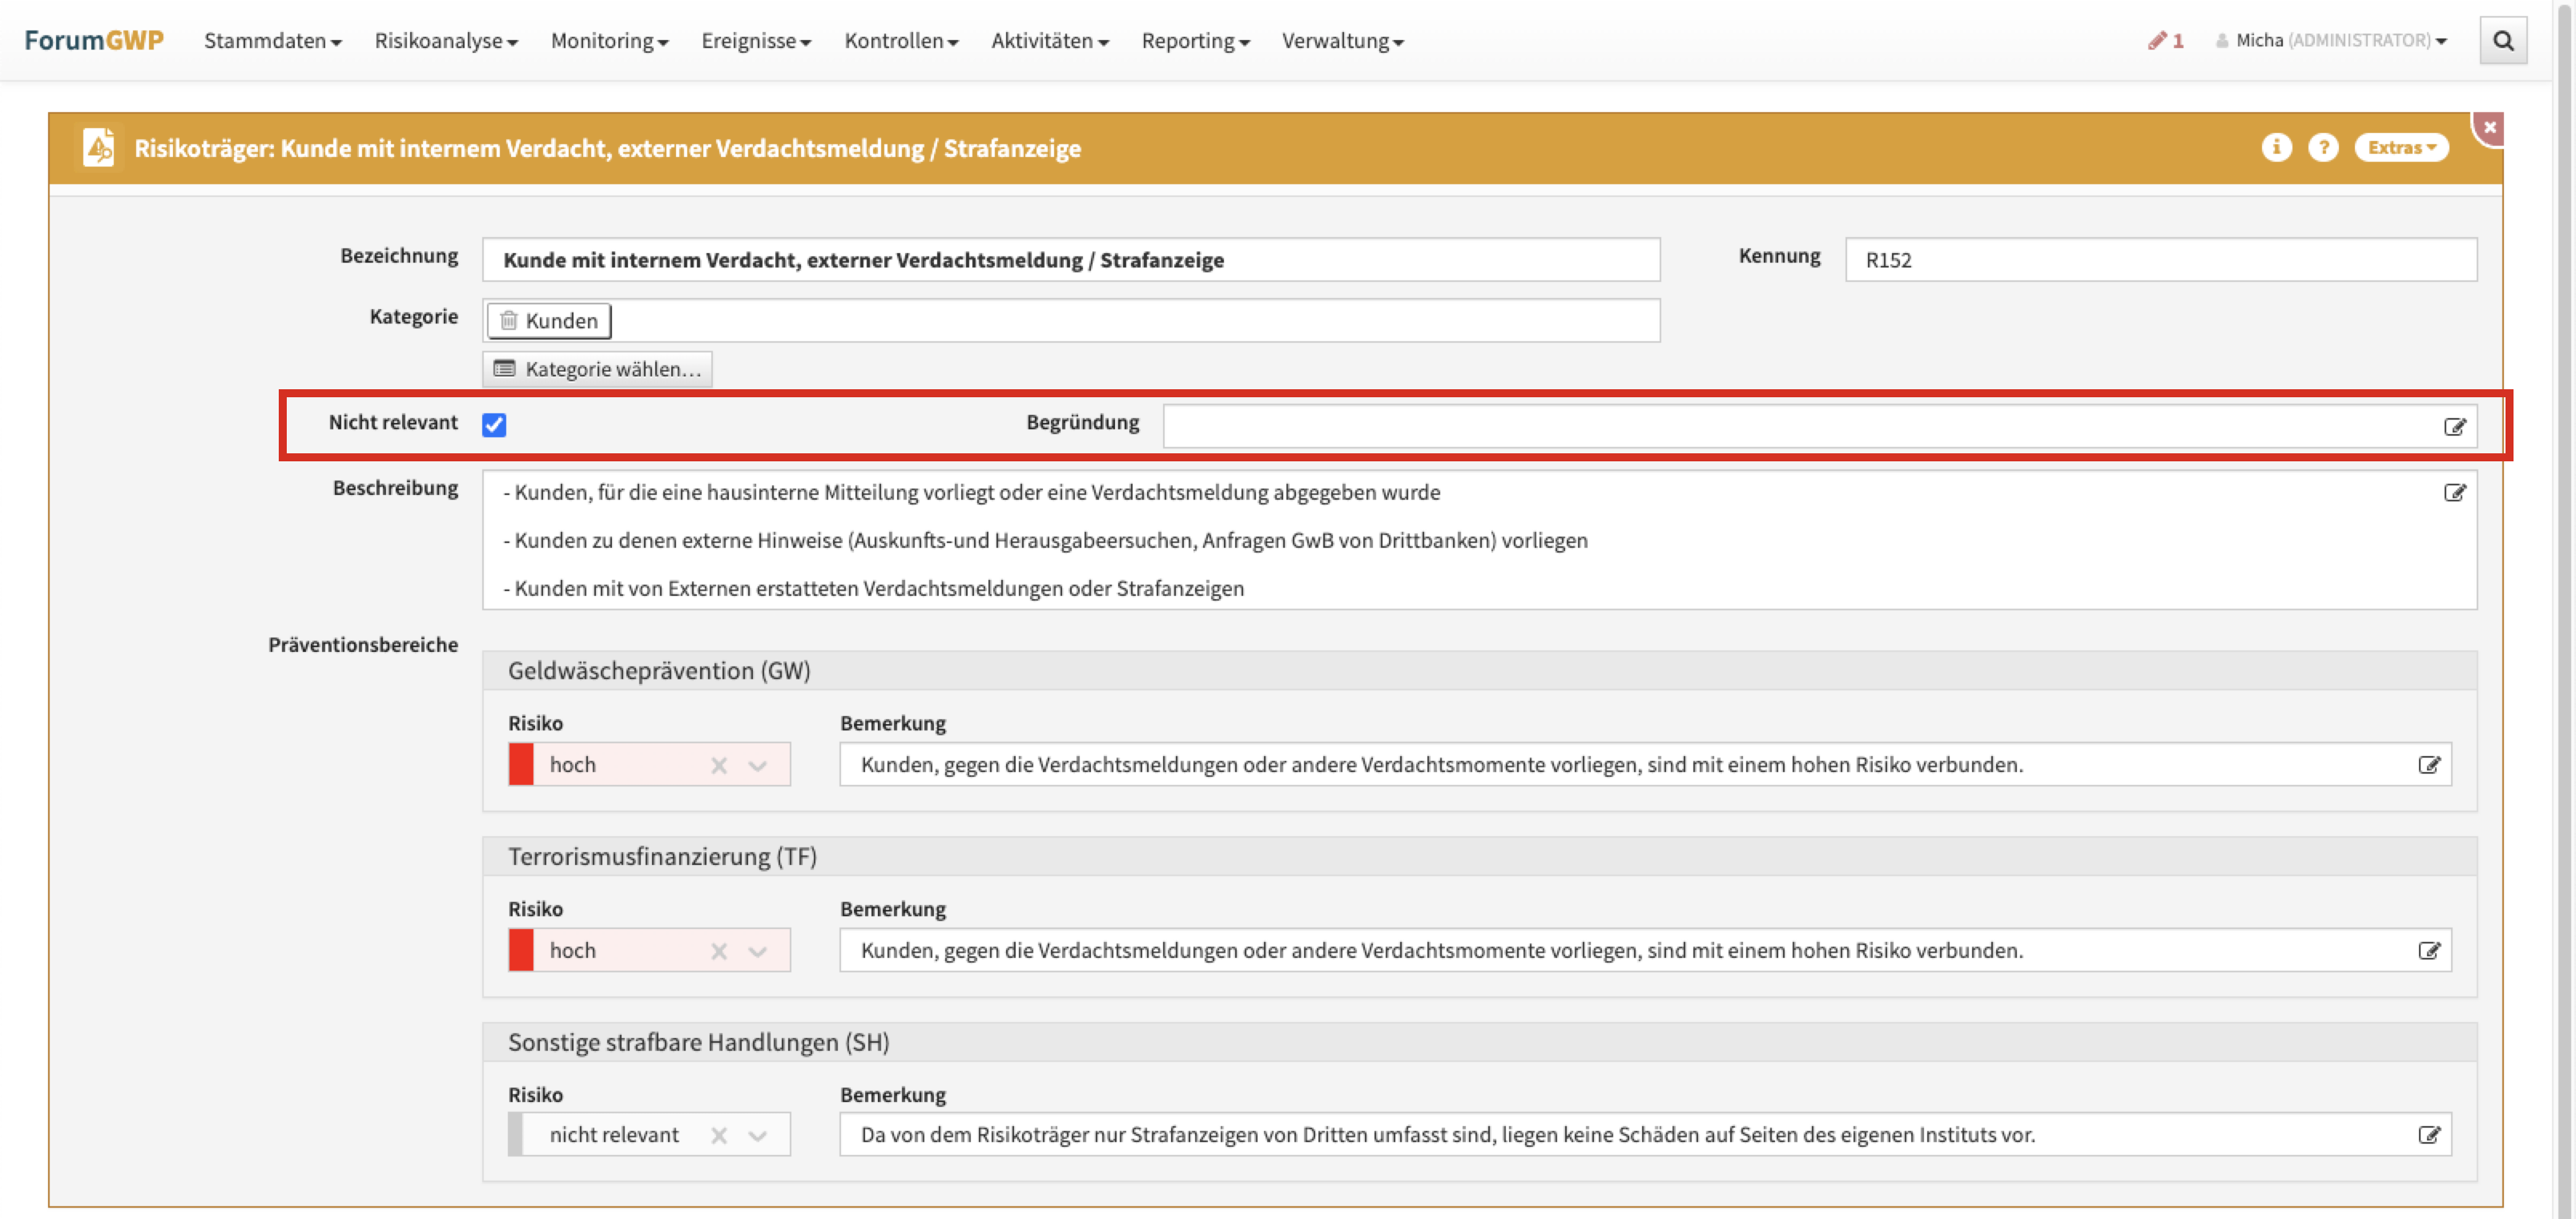Uncheck the Nicht relevant checkbox
The image size is (2576, 1219).
point(494,425)
